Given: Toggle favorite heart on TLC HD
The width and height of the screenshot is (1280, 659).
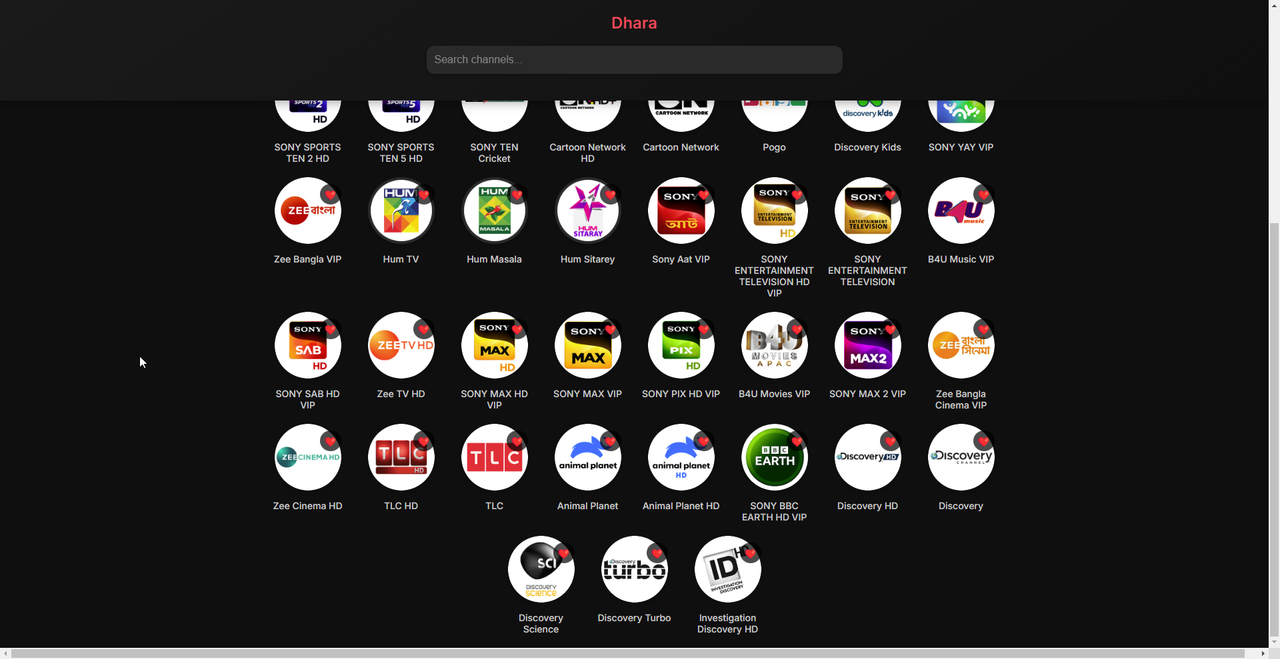Looking at the screenshot, I should coord(423,442).
